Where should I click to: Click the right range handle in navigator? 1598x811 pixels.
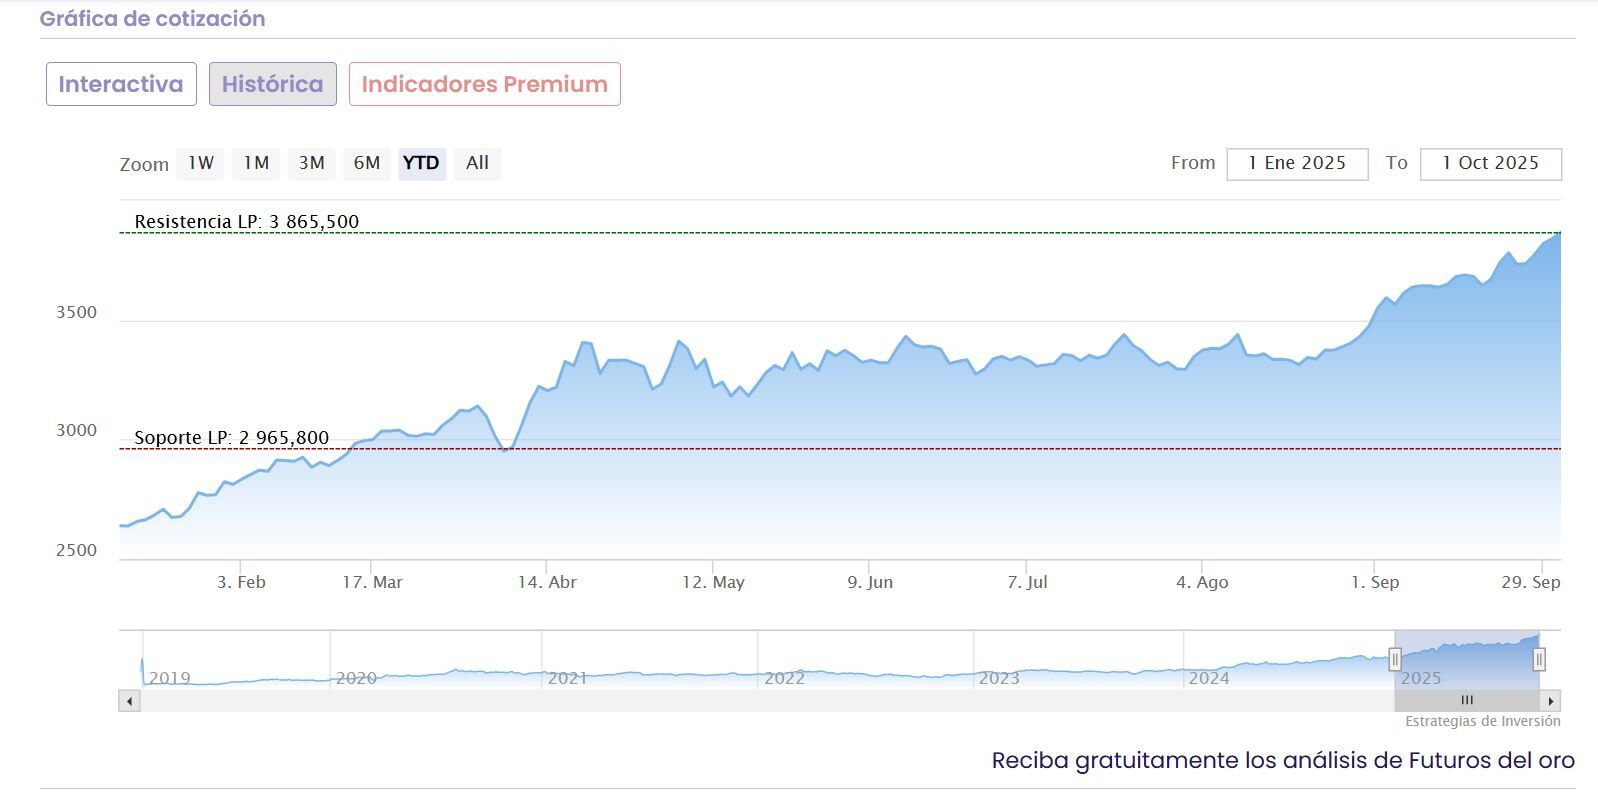tap(1539, 659)
